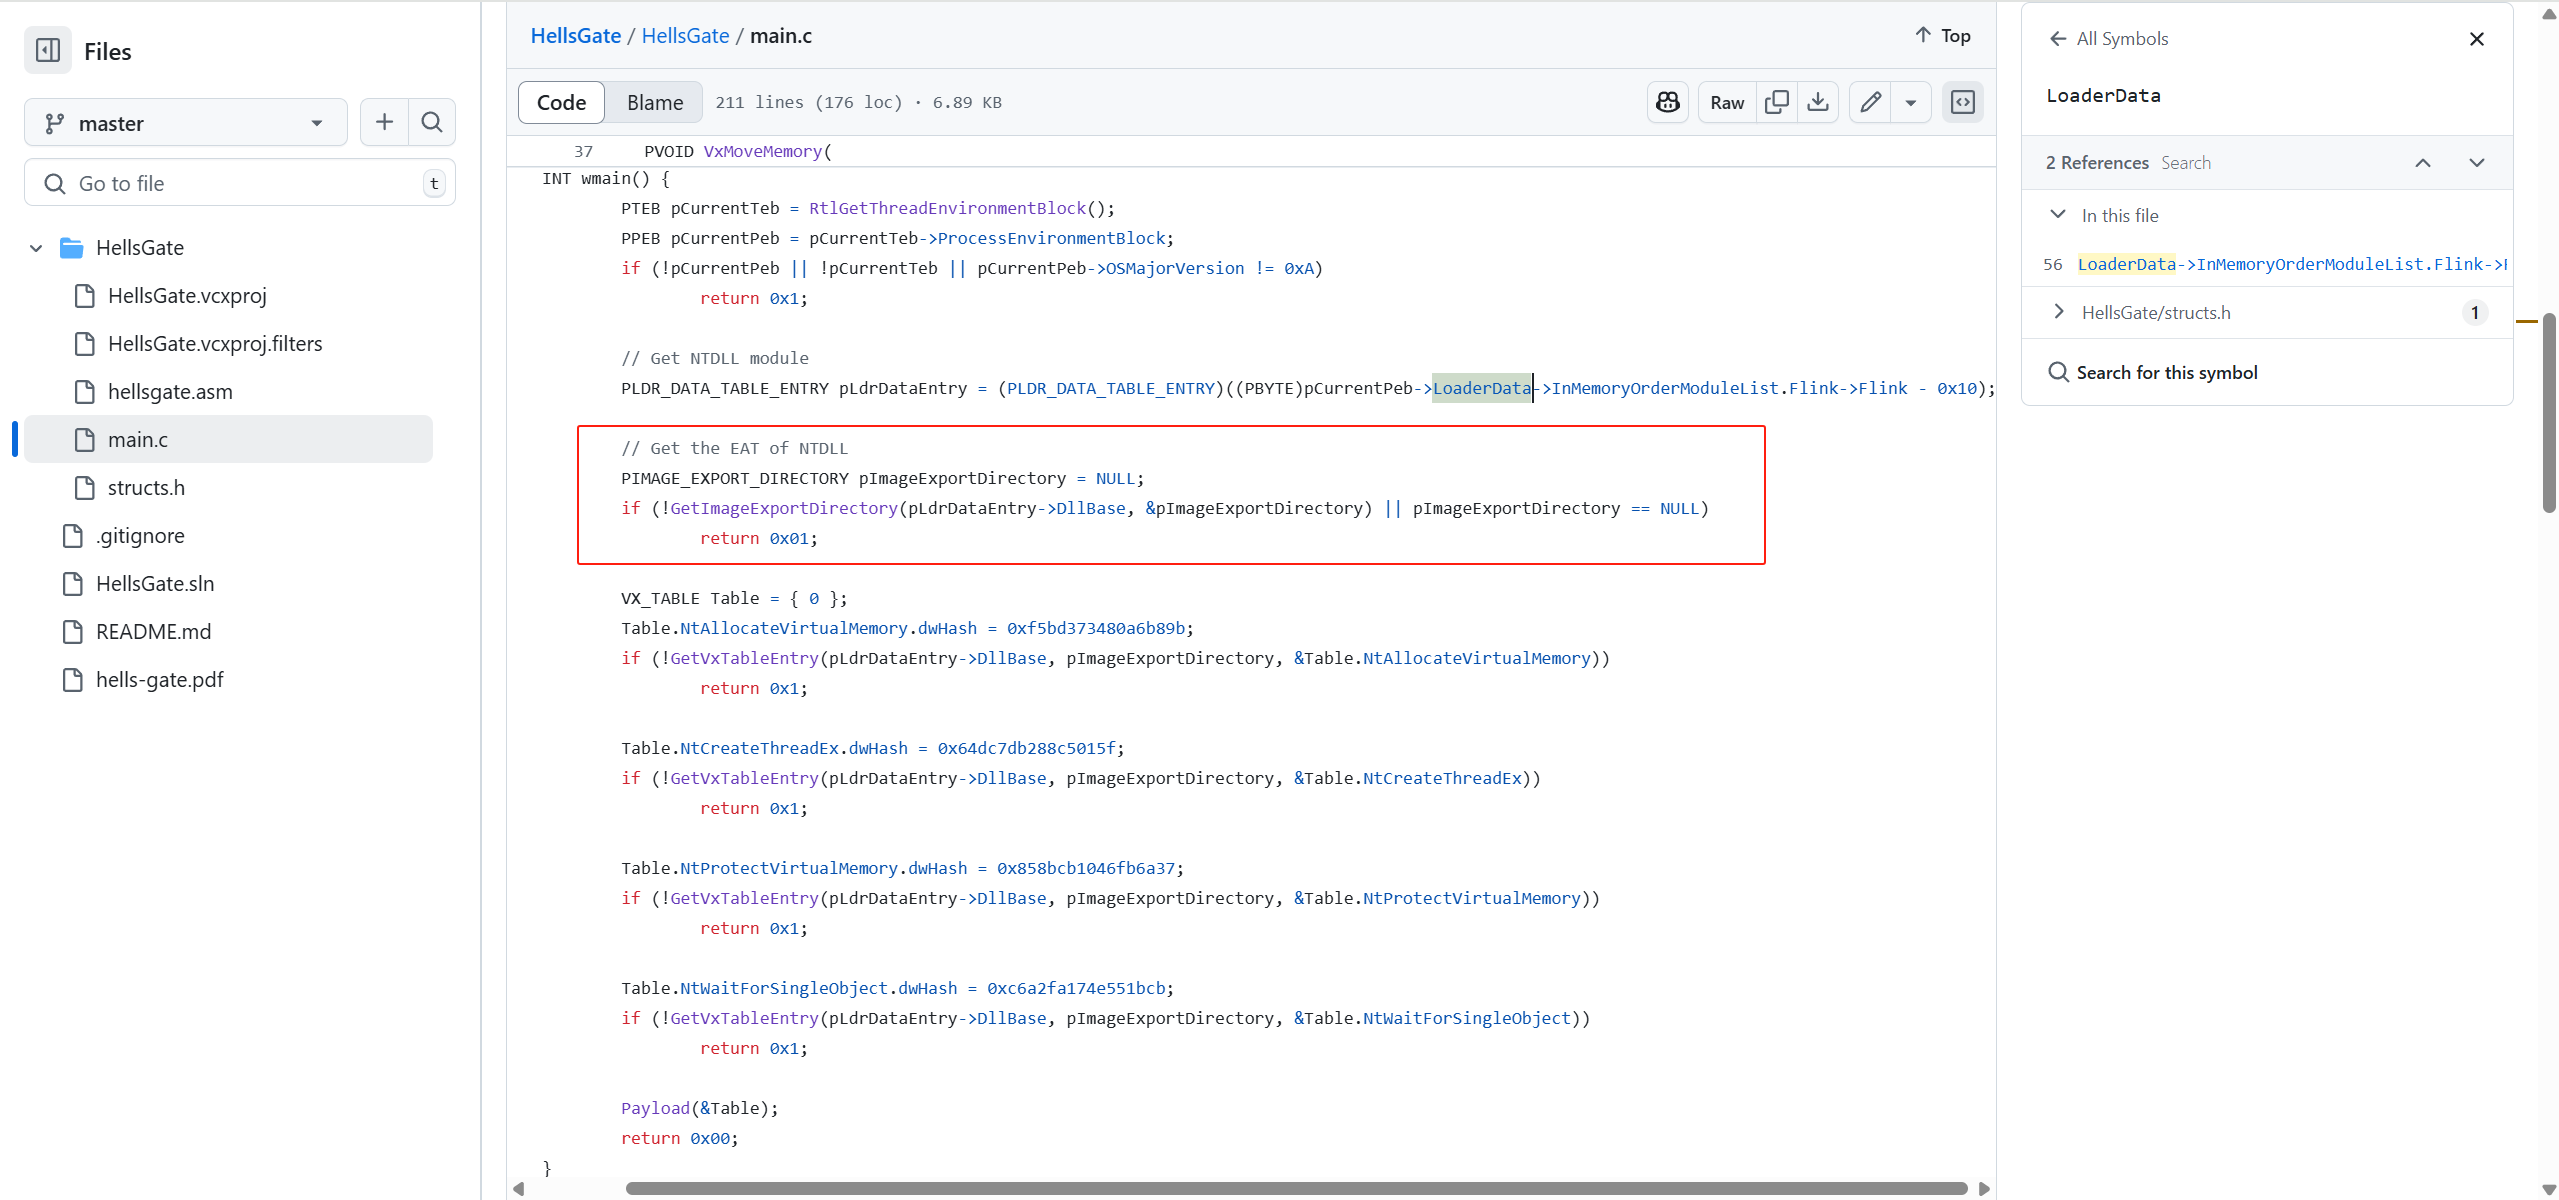Collapse the In this file section
The height and width of the screenshot is (1200, 2559).
(x=2058, y=215)
